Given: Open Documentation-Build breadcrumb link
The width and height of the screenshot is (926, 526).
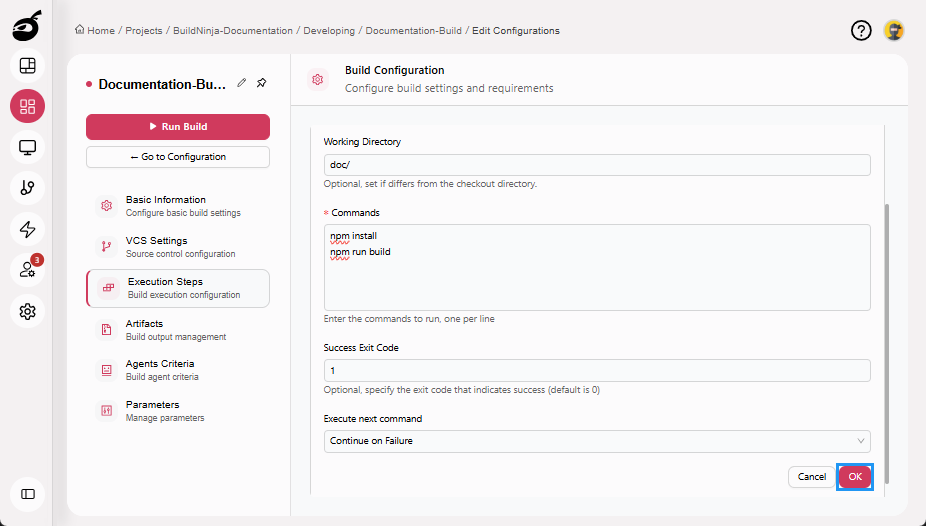Looking at the screenshot, I should tap(413, 31).
